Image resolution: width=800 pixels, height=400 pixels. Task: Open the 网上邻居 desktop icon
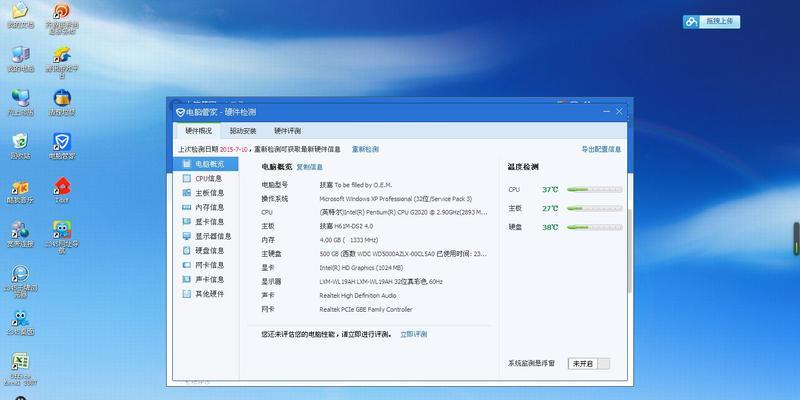coord(20,102)
